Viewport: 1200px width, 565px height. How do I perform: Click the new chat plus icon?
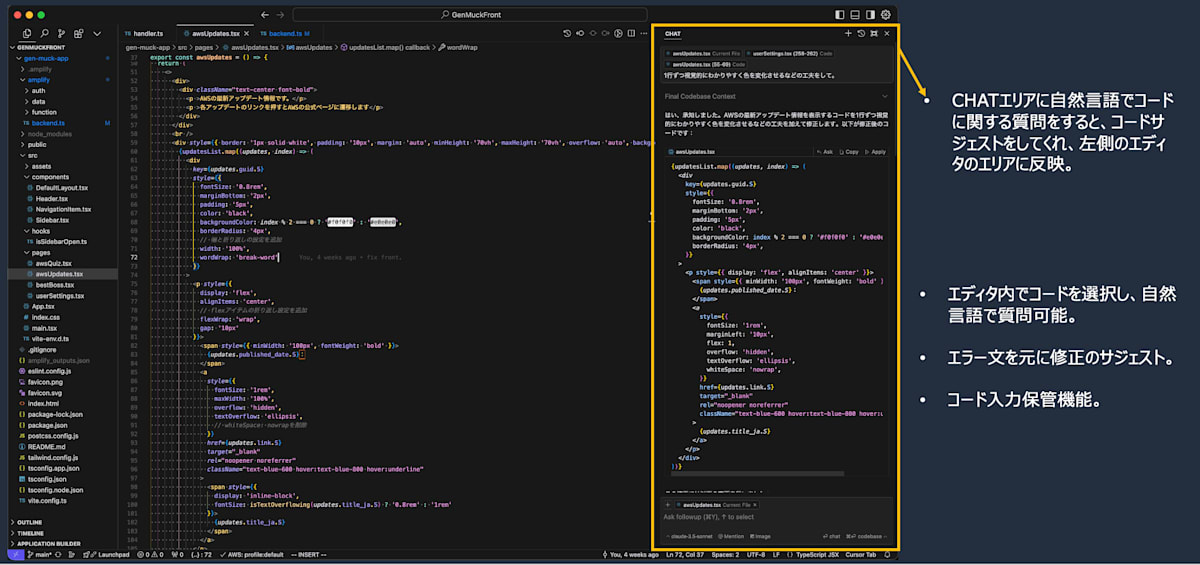pos(848,33)
